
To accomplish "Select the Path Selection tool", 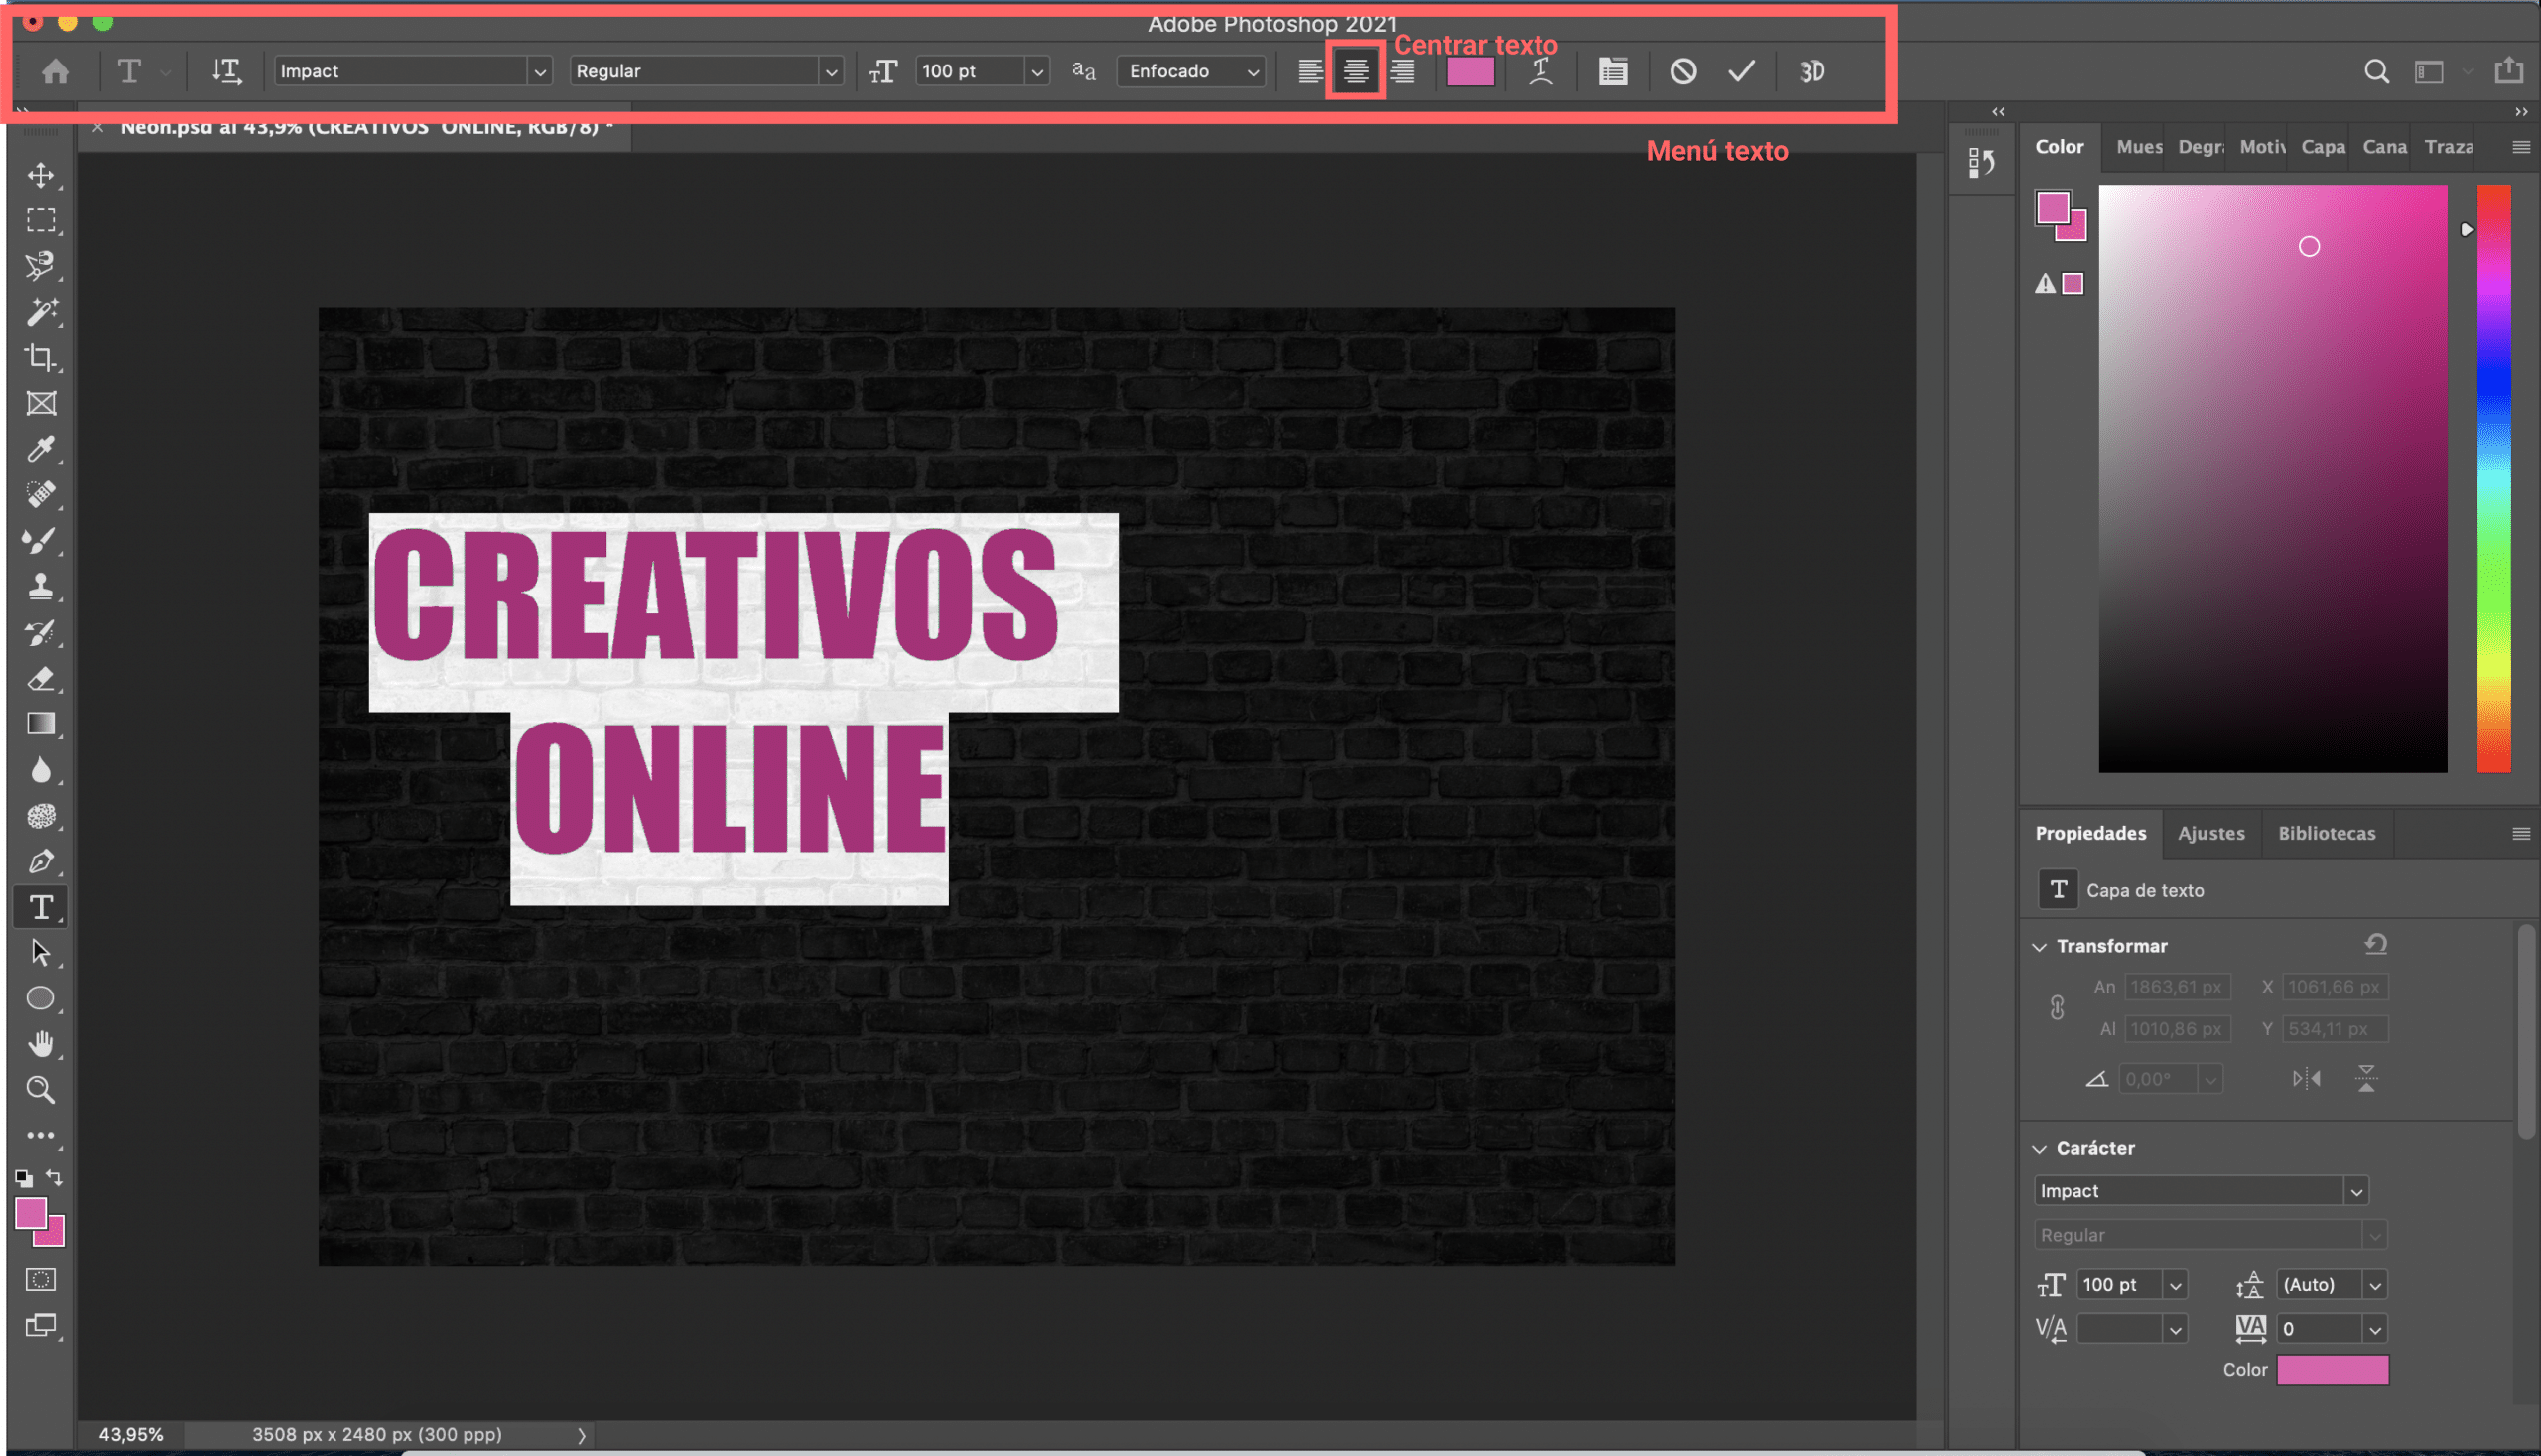I will point(41,952).
